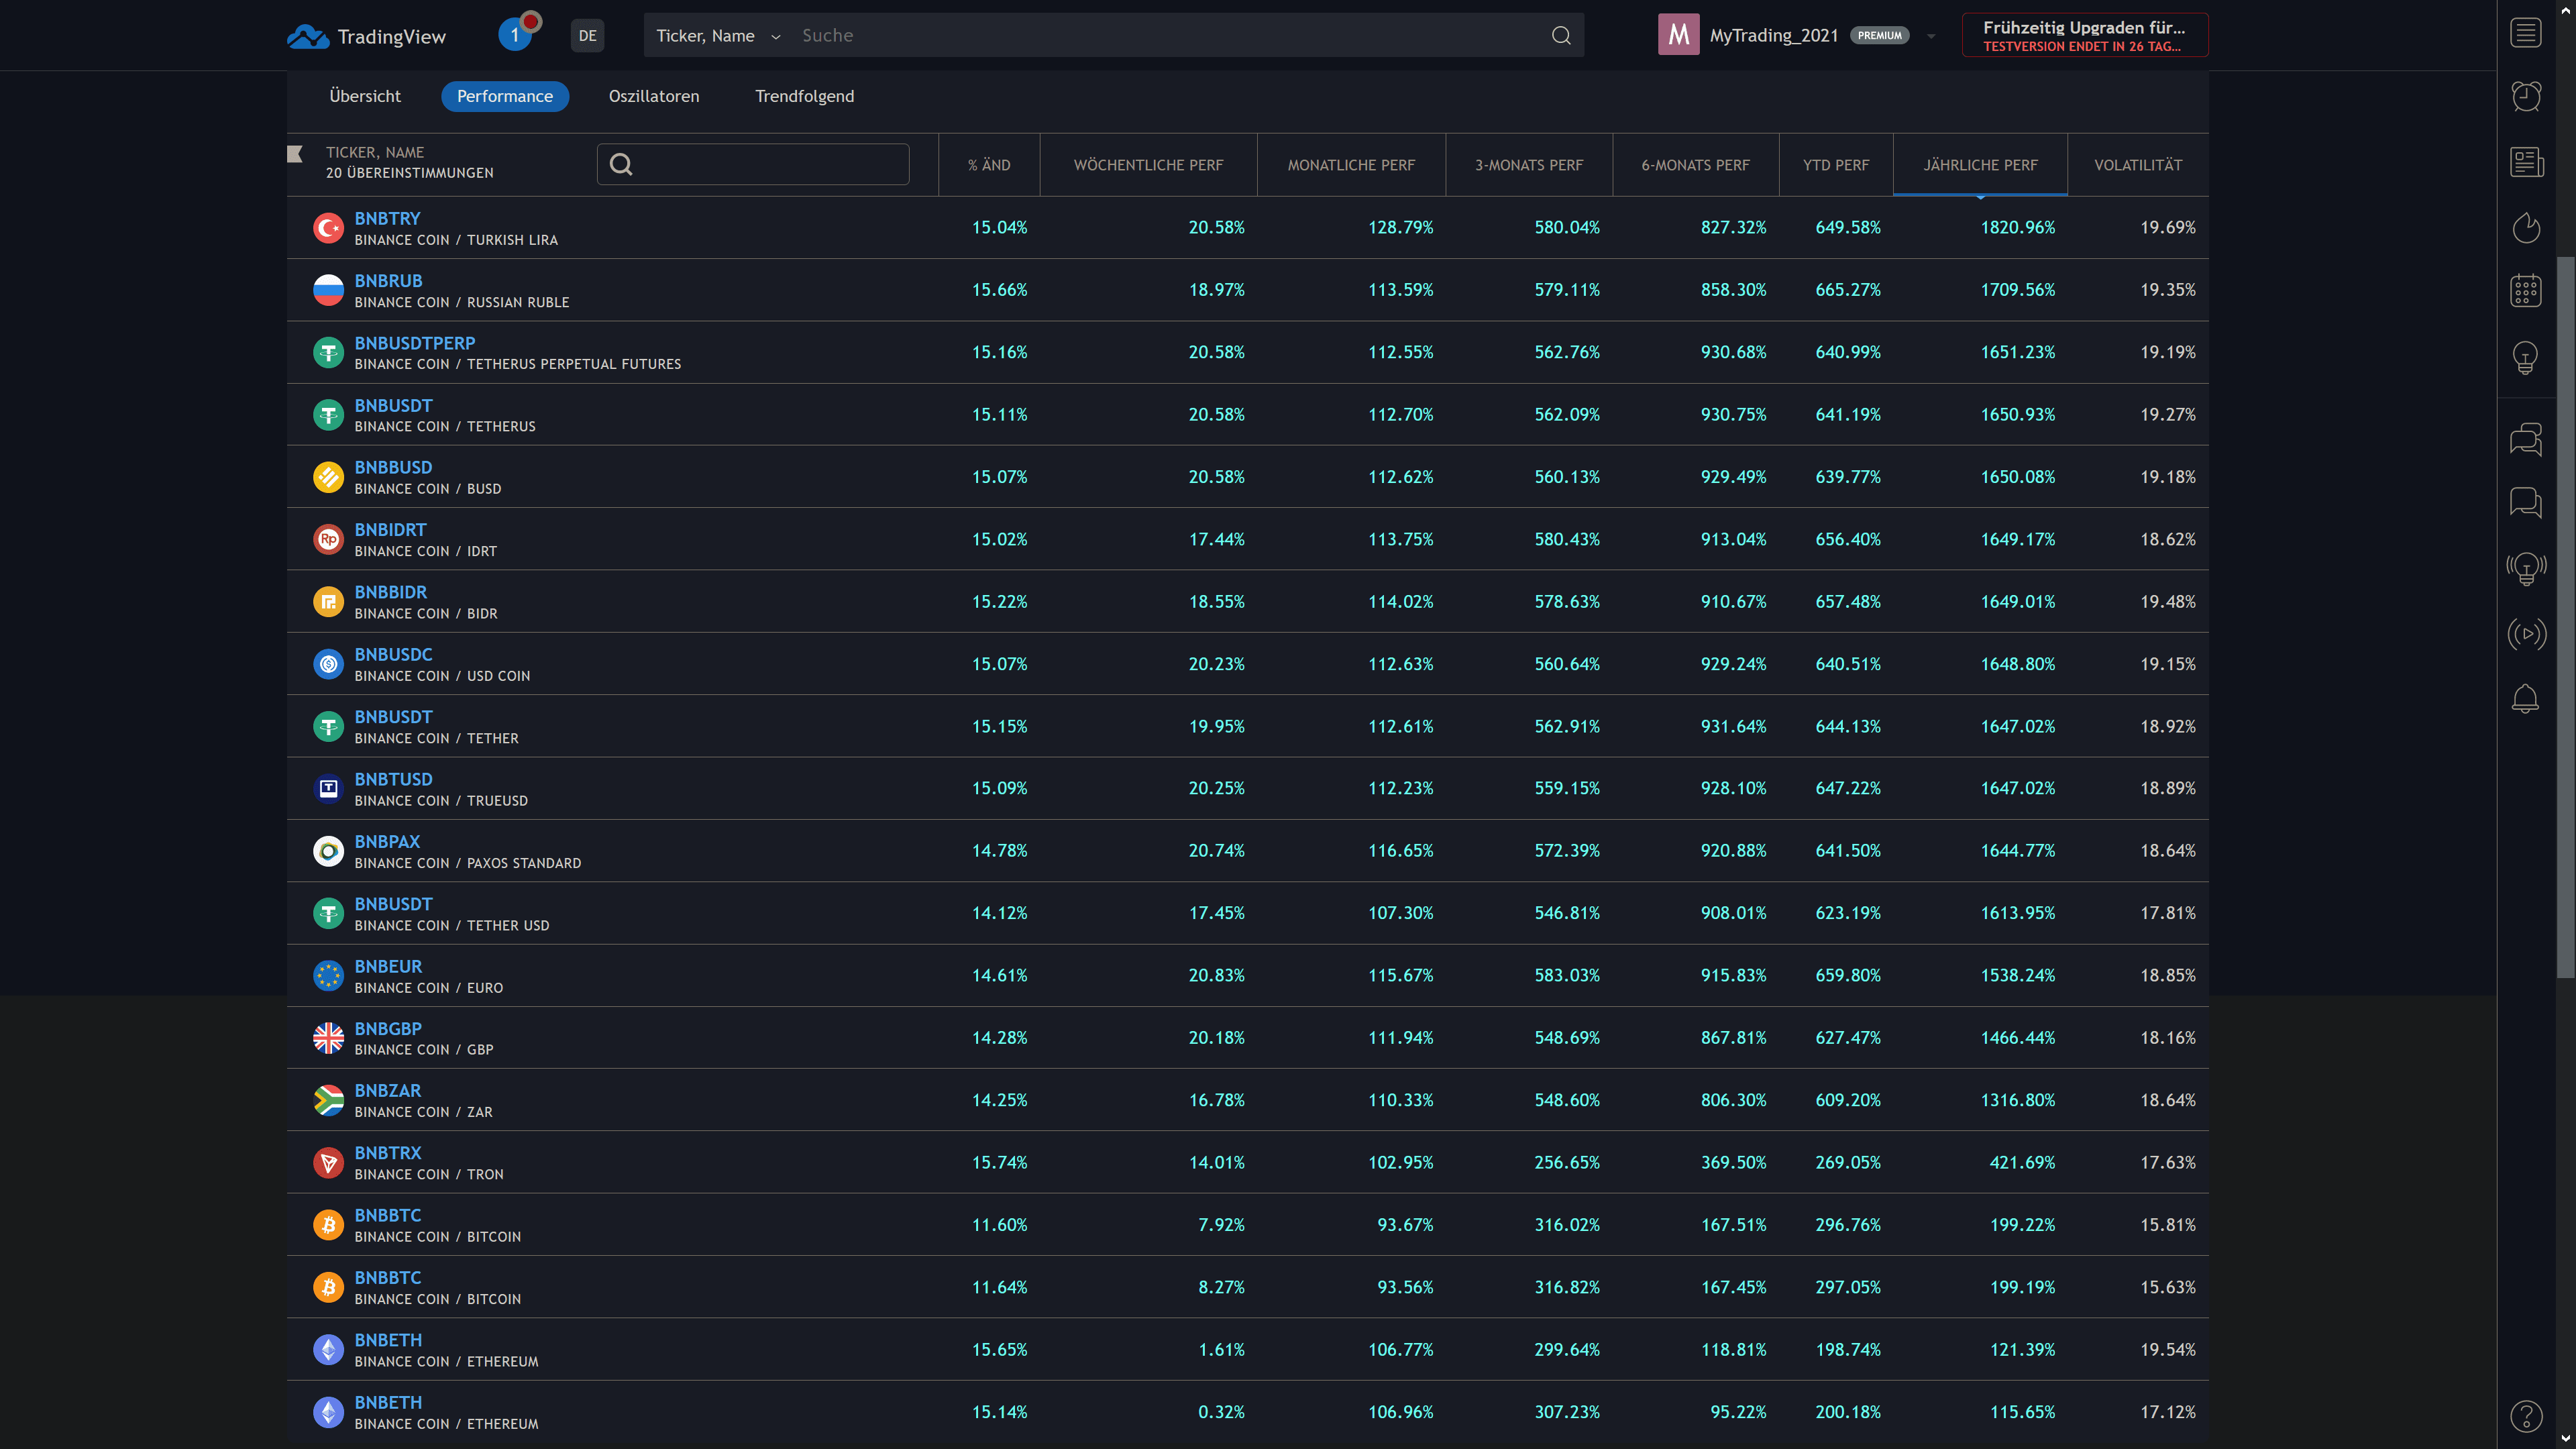The image size is (2576, 1449).
Task: Open the BNBGBP ticker link
Action: point(388,1028)
